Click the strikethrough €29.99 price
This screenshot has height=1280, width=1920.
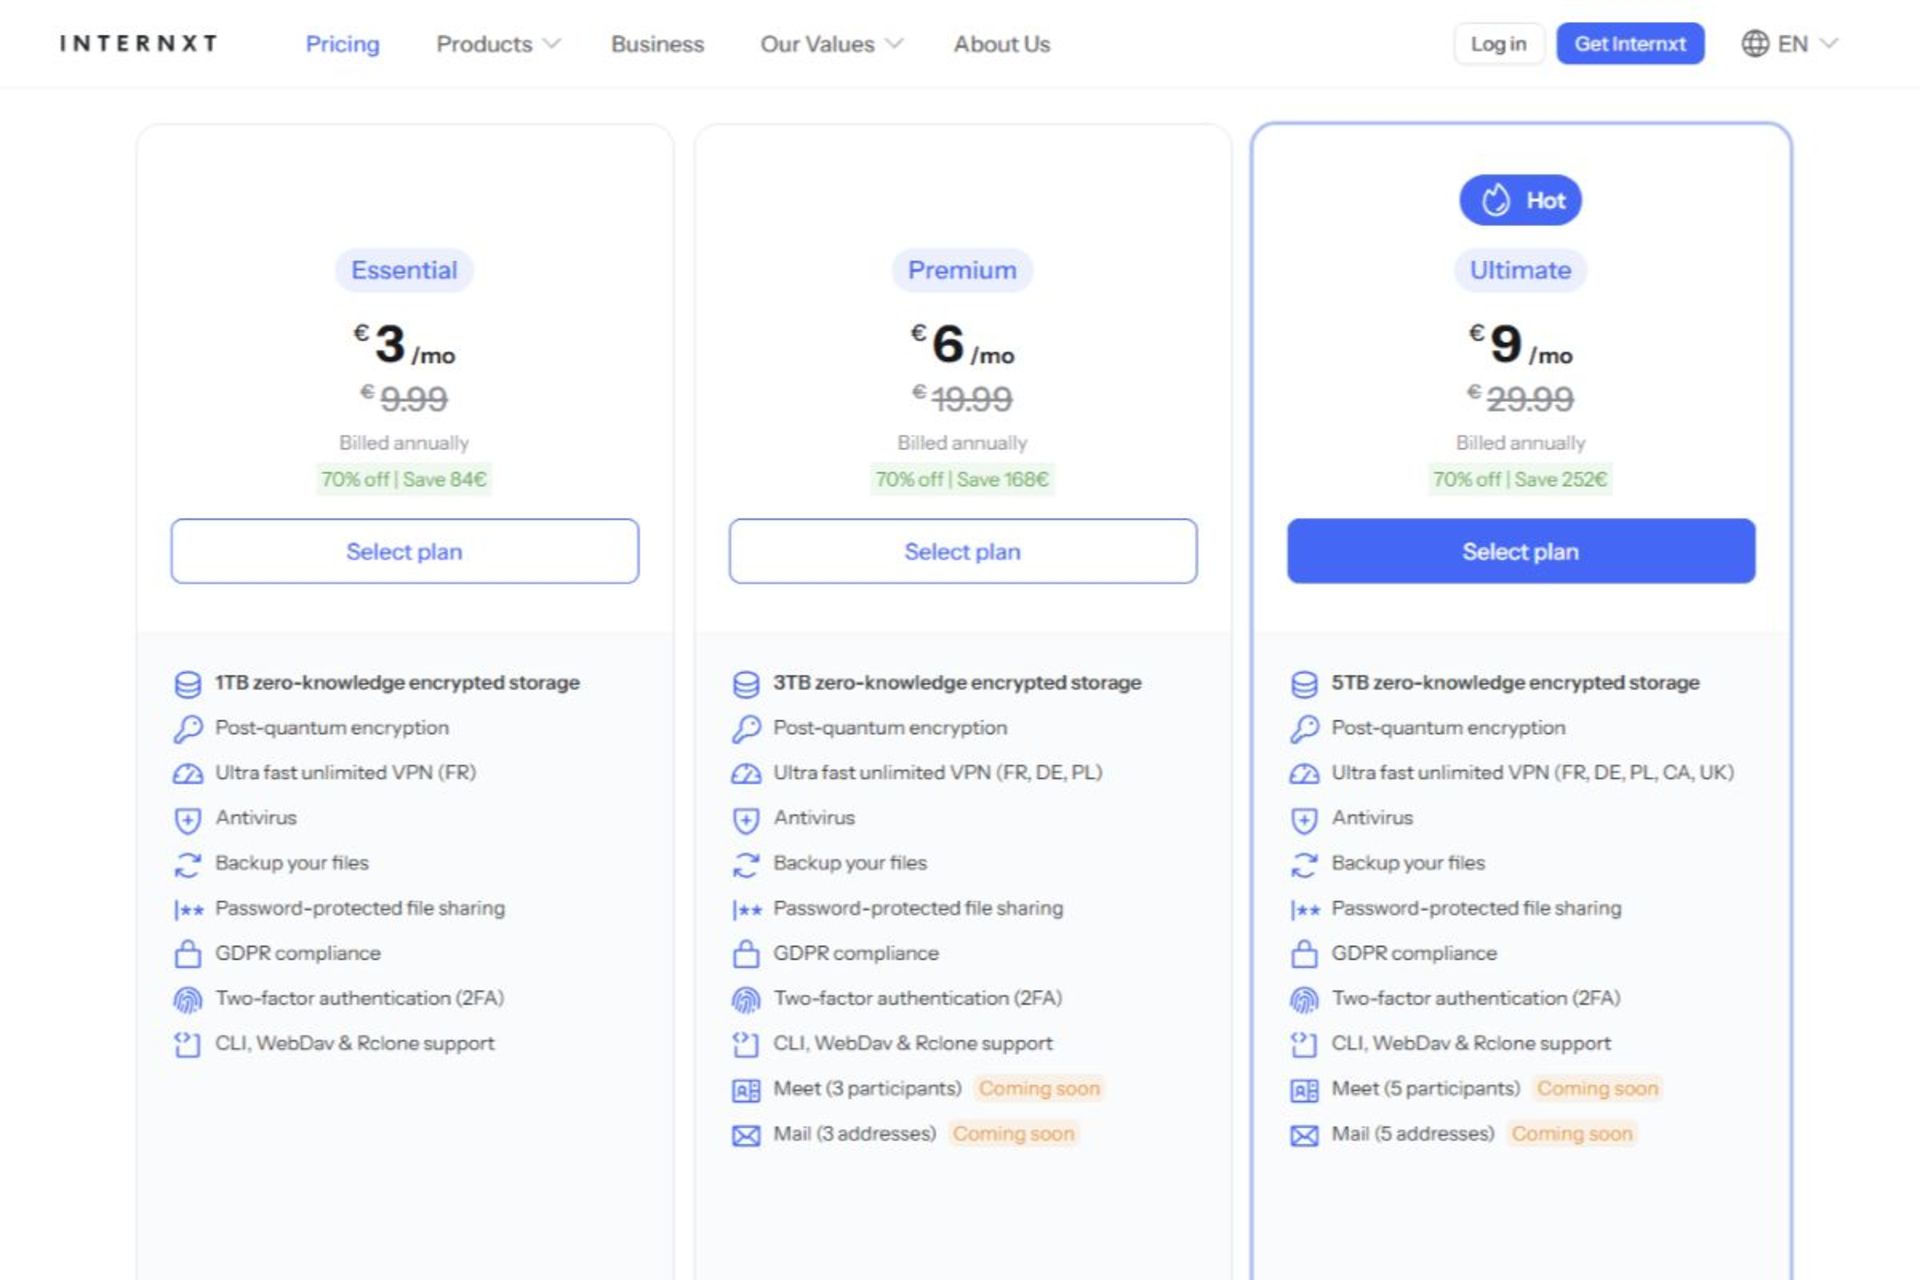click(1520, 398)
